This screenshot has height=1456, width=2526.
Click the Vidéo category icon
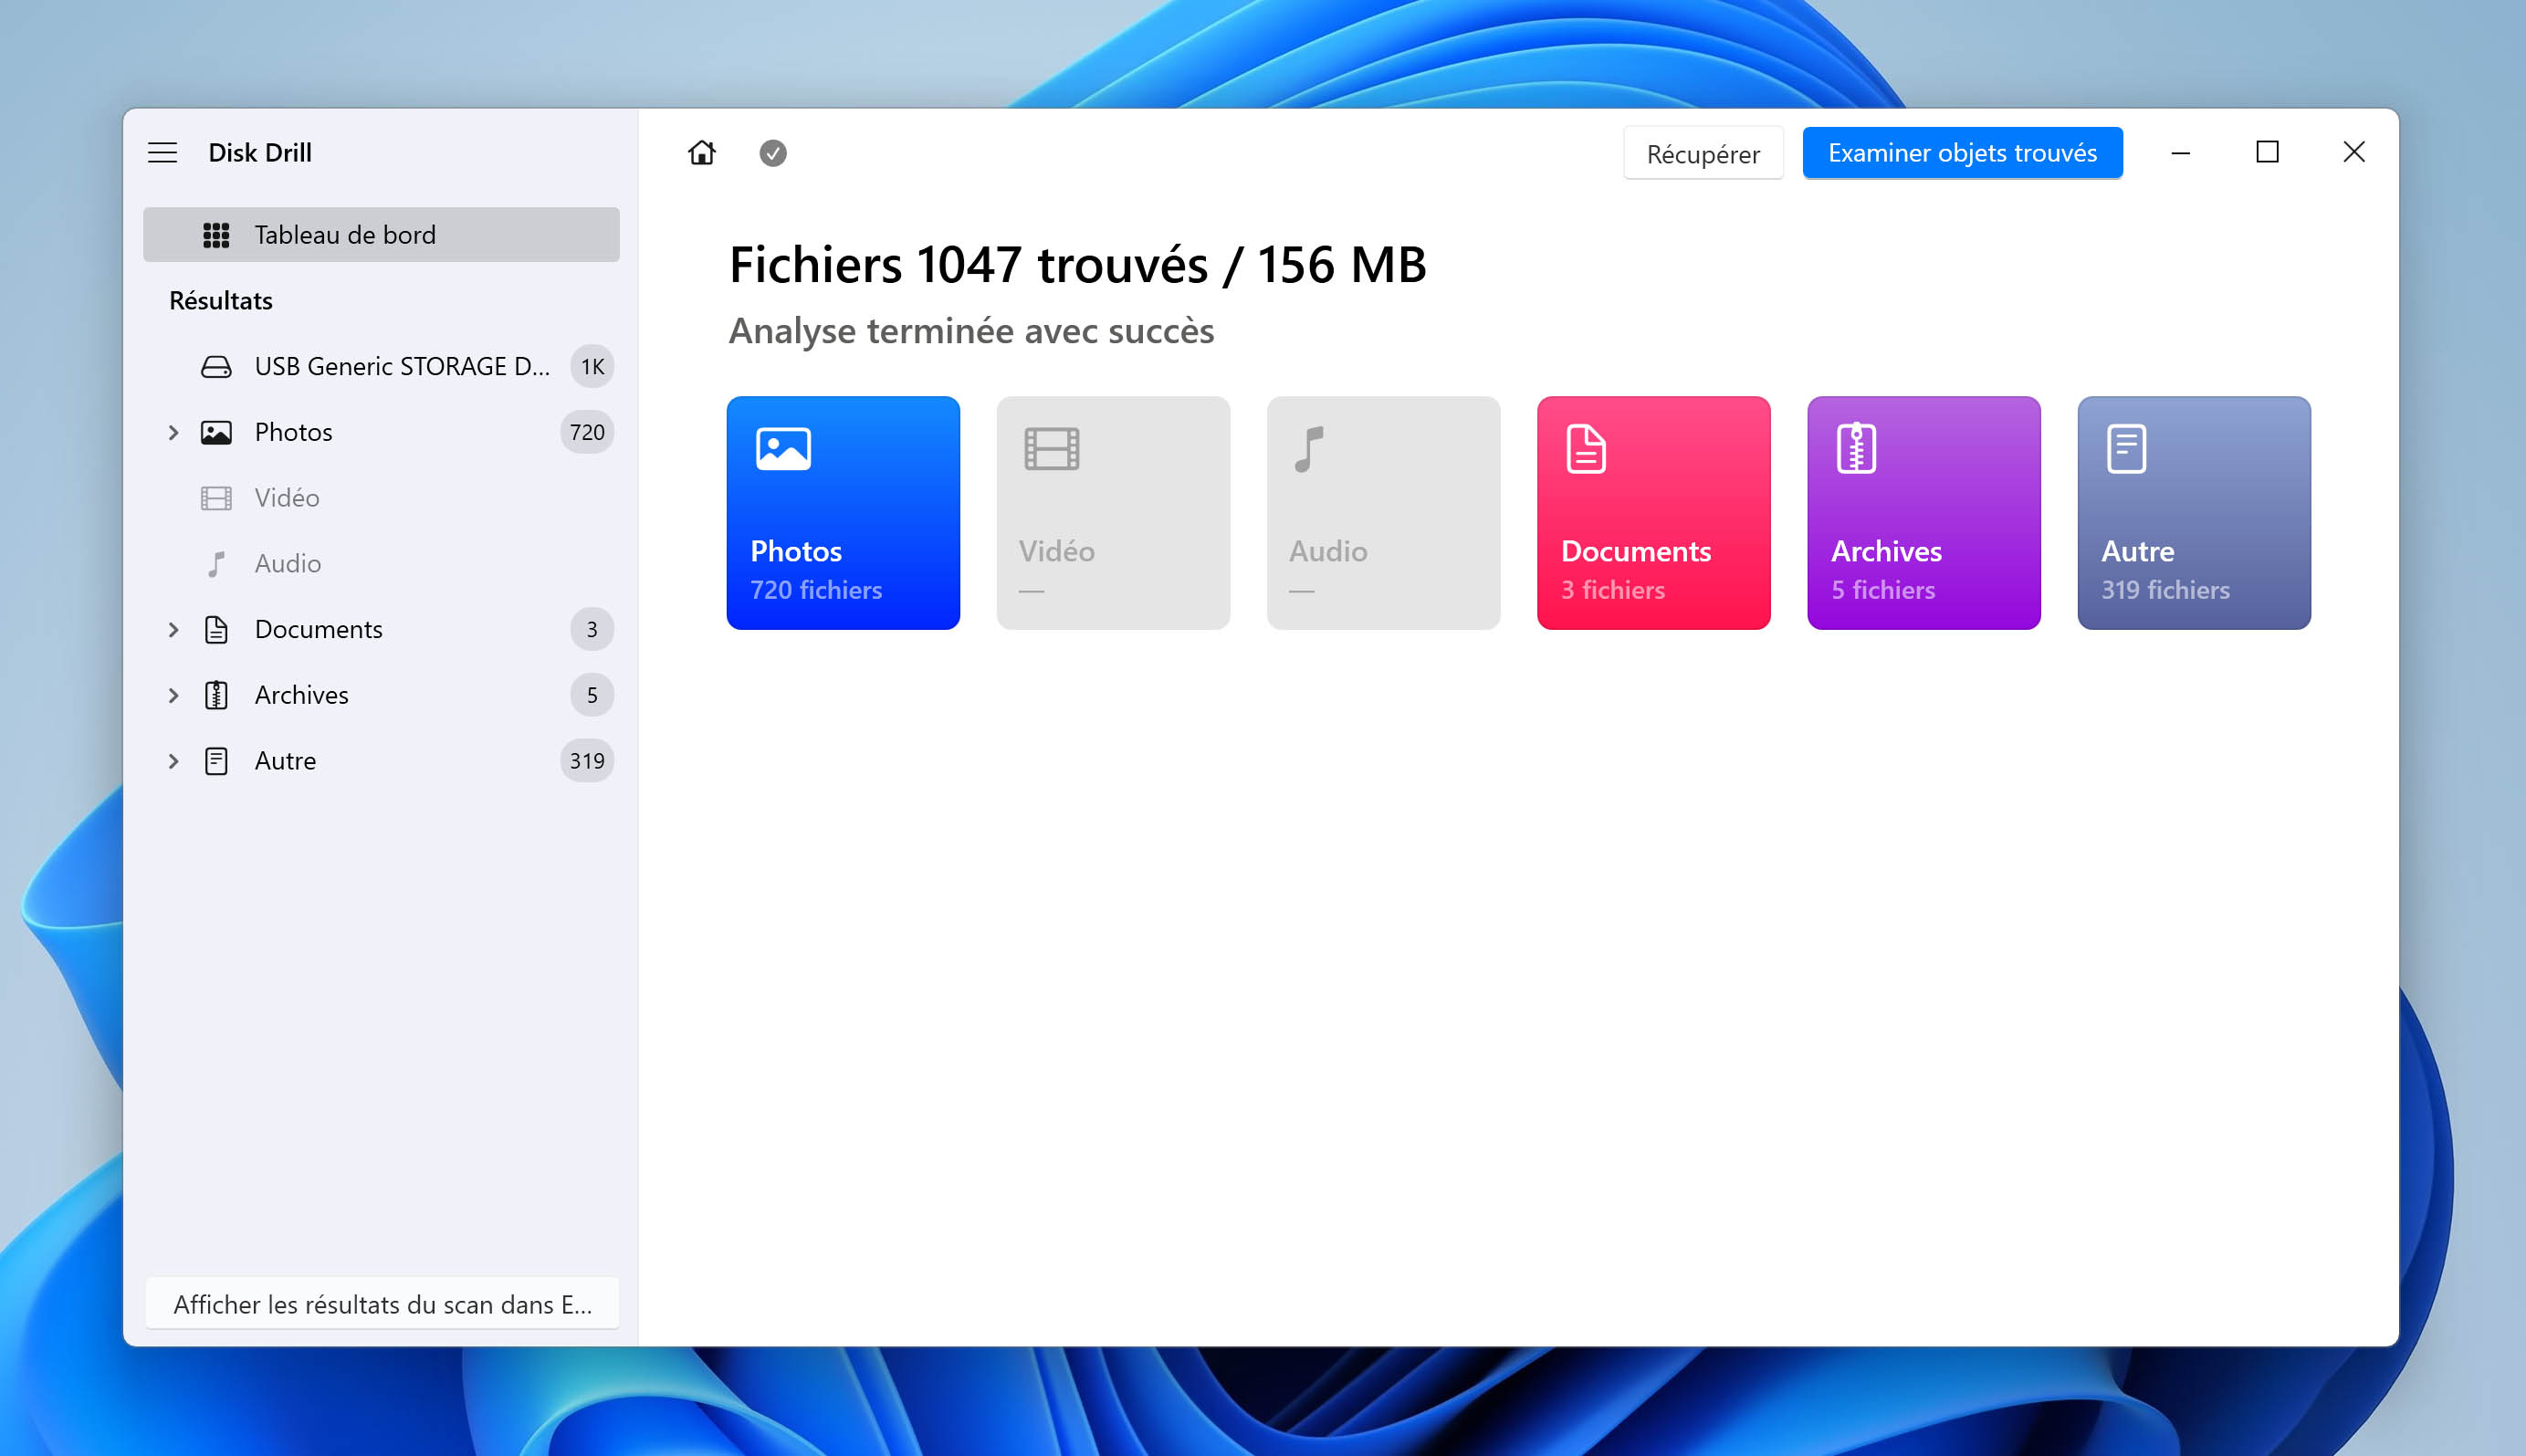pos(1050,449)
